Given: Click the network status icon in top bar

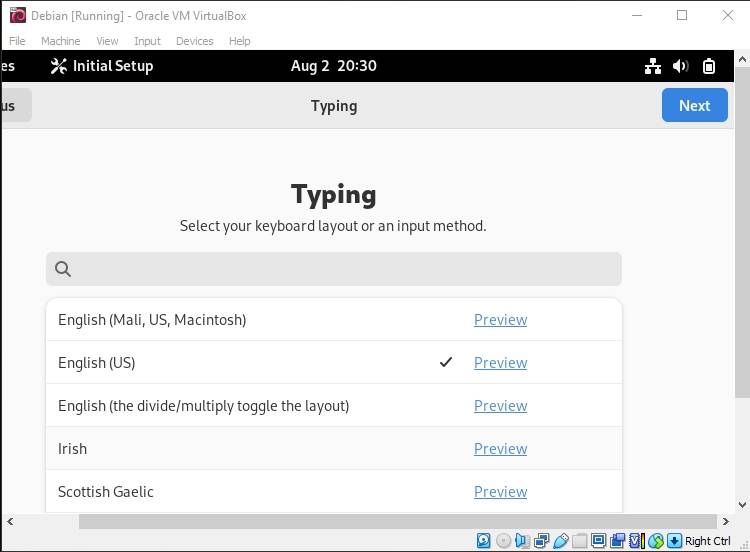Looking at the screenshot, I should pos(652,66).
